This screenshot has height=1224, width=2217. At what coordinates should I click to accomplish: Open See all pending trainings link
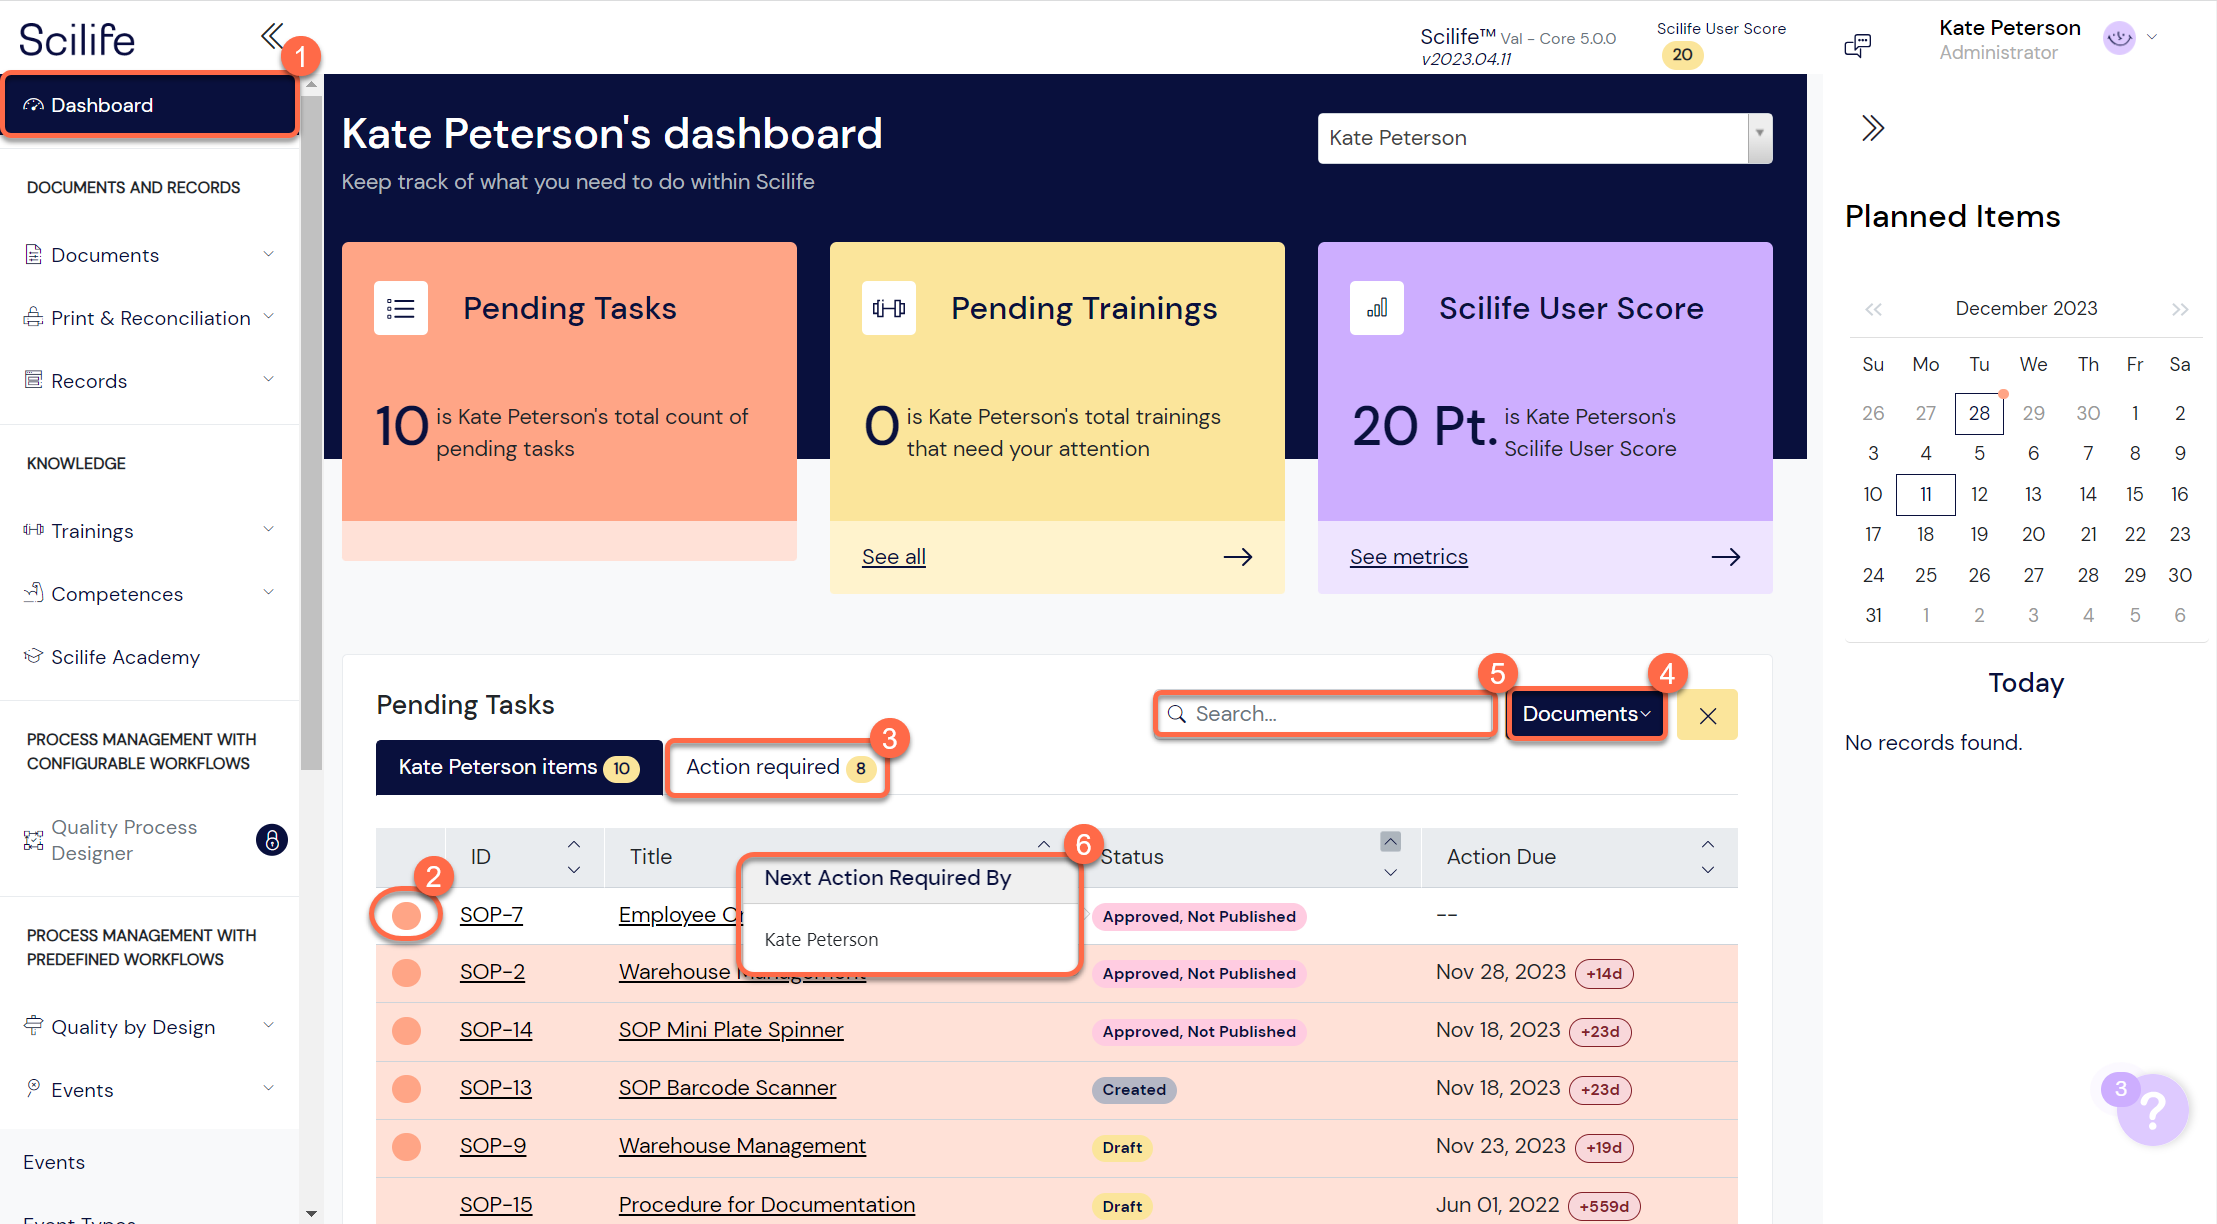pos(893,557)
